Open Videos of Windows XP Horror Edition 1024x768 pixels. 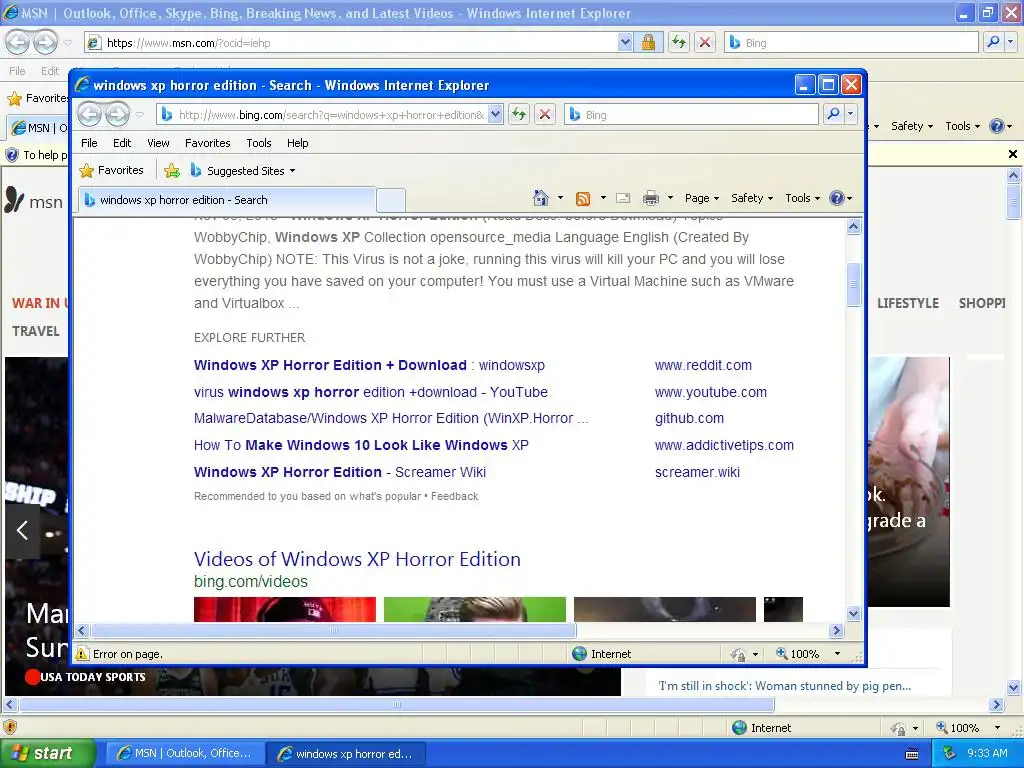point(357,559)
